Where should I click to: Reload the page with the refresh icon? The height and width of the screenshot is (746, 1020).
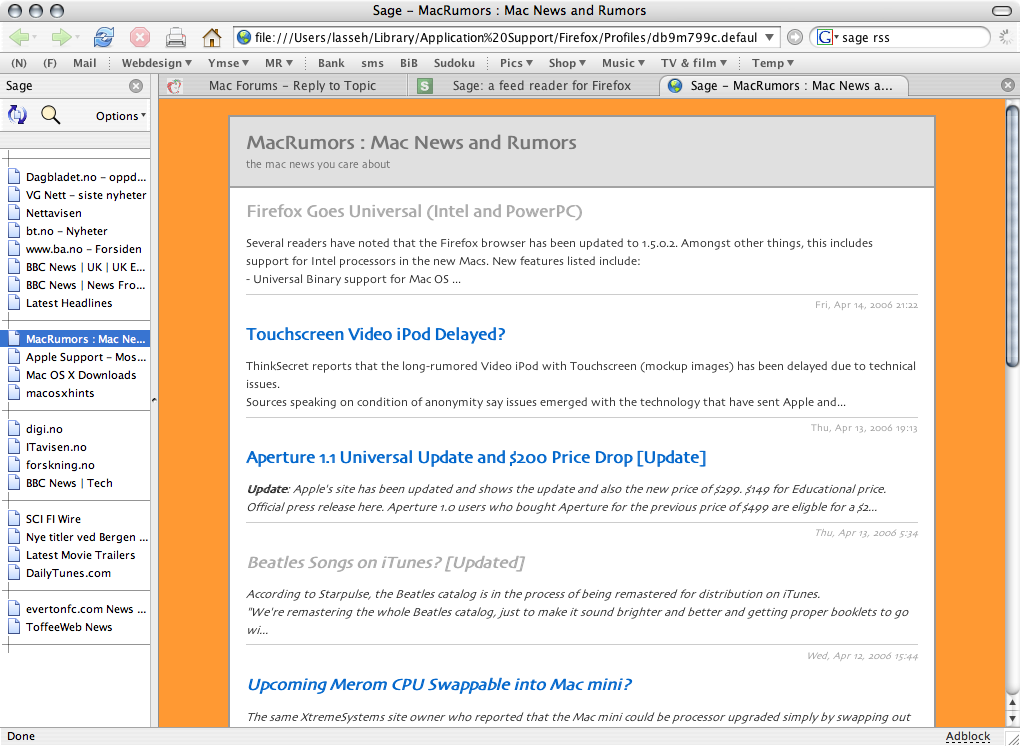[x=103, y=37]
